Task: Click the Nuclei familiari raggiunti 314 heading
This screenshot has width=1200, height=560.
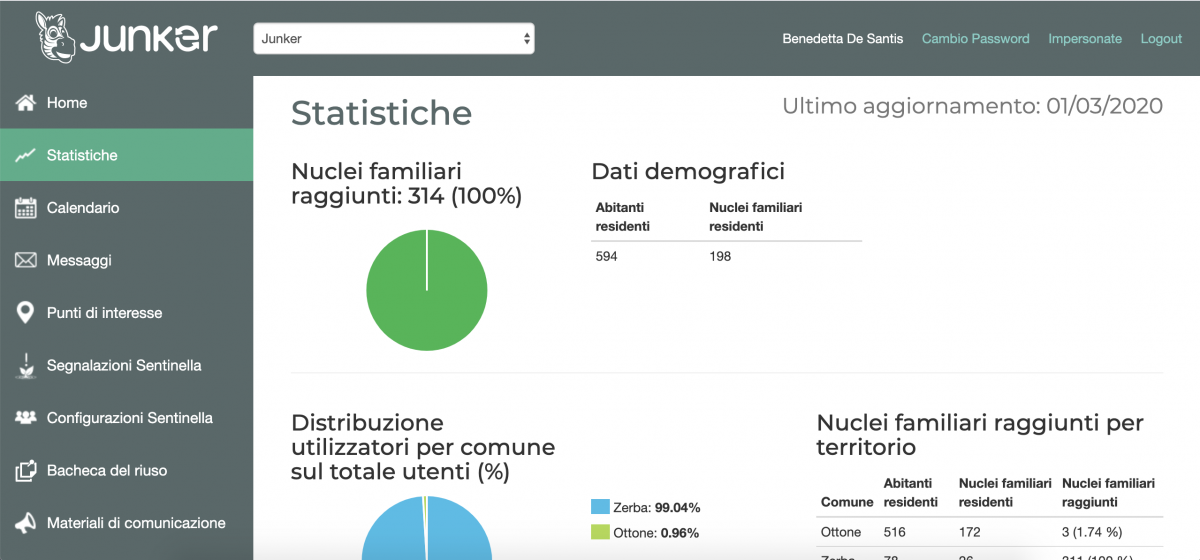Action: (x=406, y=184)
